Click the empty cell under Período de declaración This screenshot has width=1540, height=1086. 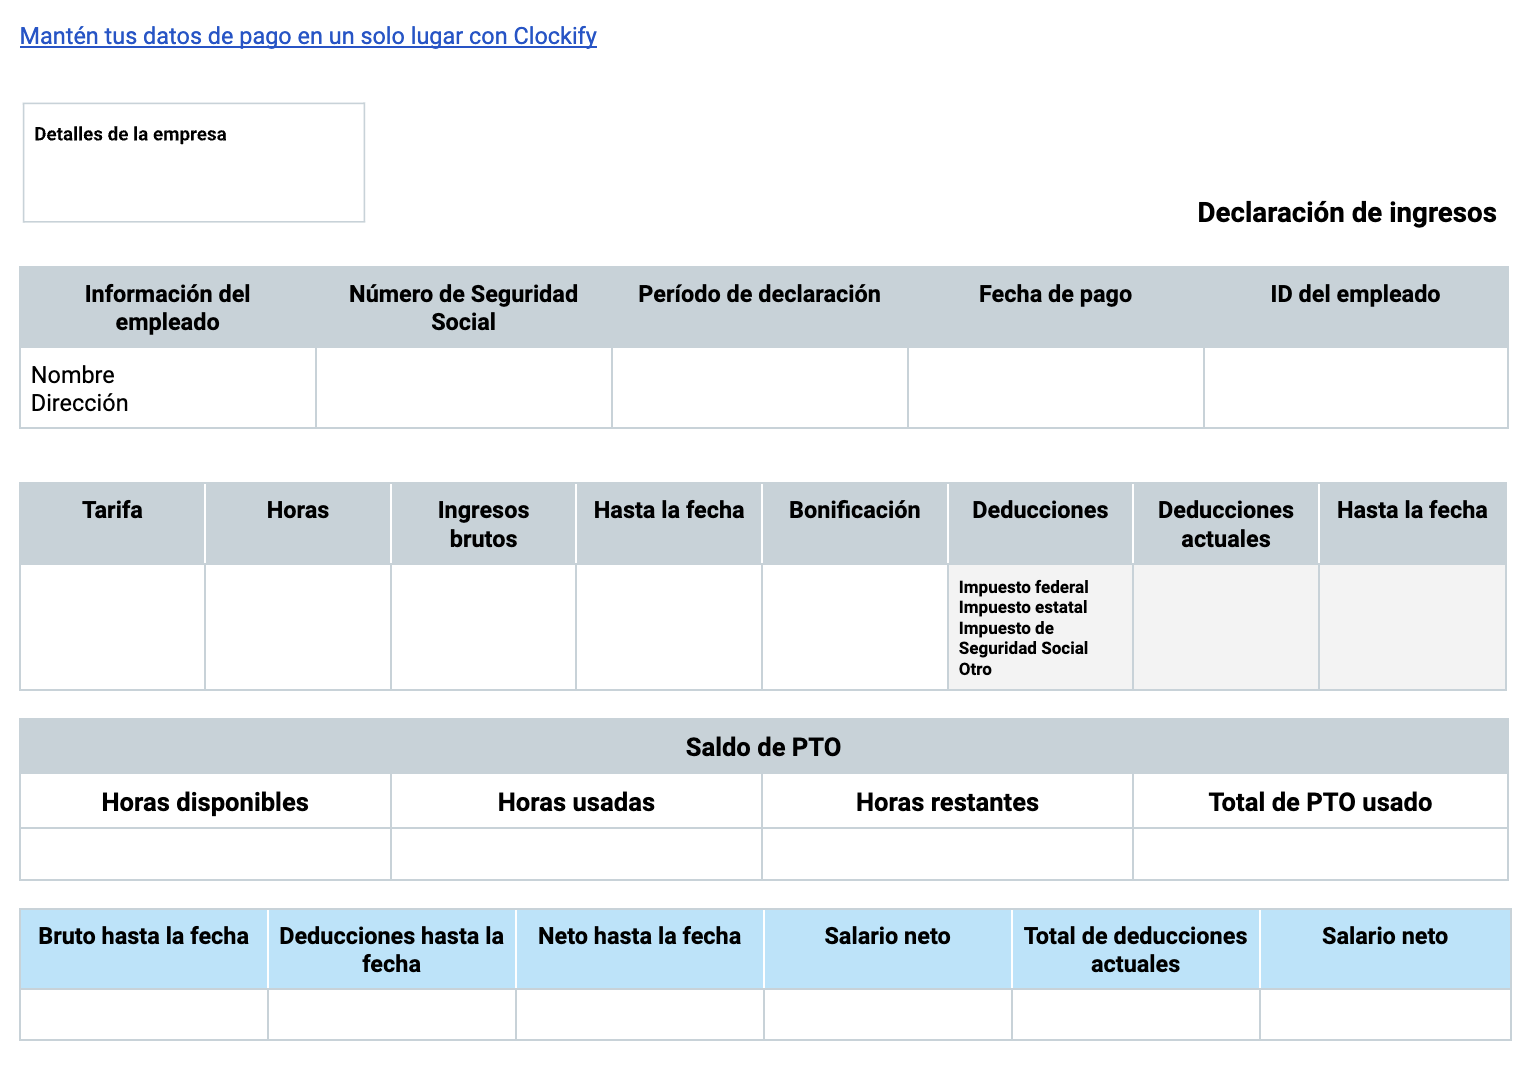[760, 388]
